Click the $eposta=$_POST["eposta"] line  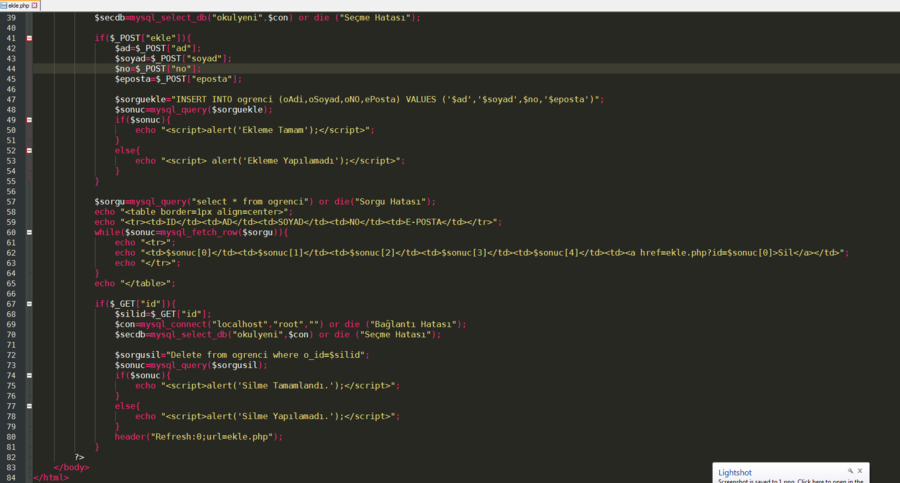(179, 79)
